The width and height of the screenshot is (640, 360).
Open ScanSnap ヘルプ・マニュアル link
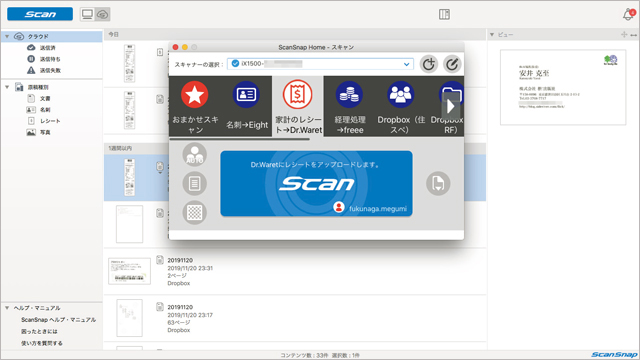tap(58, 320)
